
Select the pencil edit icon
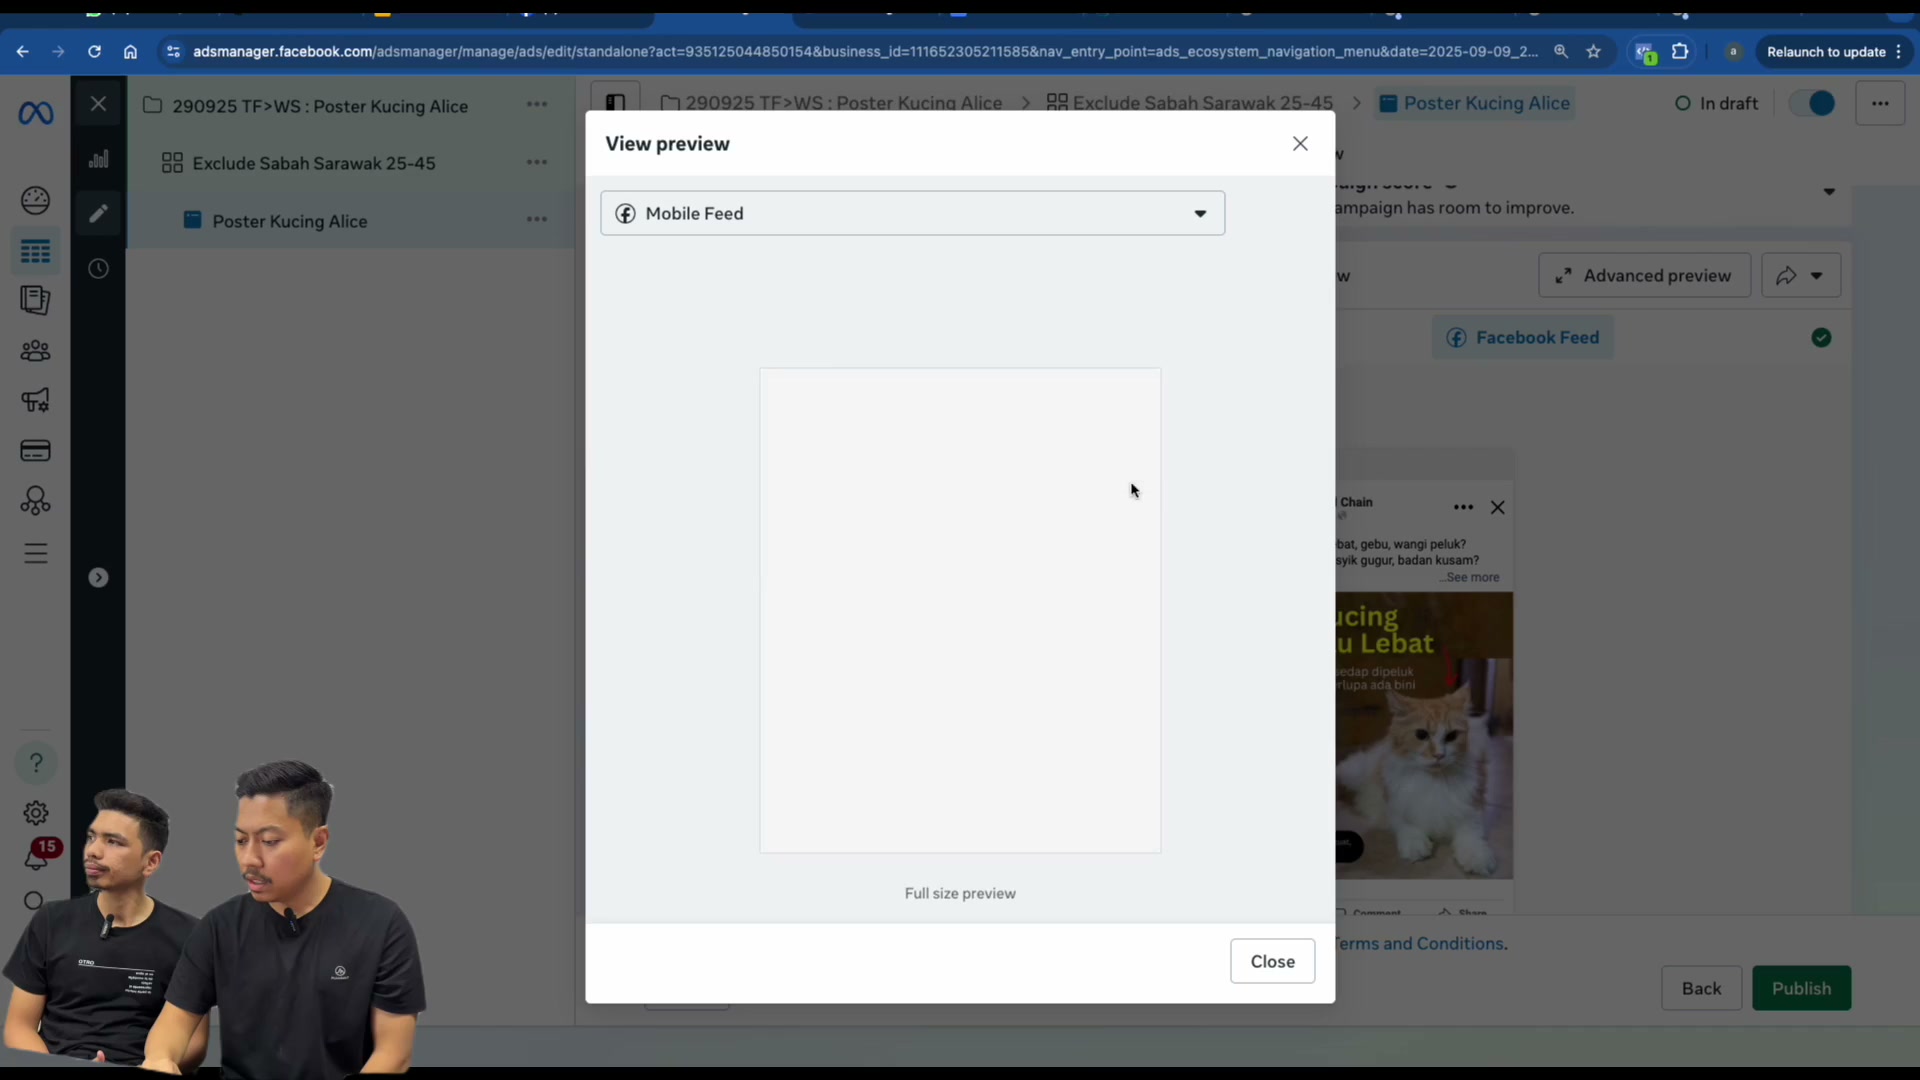(98, 213)
